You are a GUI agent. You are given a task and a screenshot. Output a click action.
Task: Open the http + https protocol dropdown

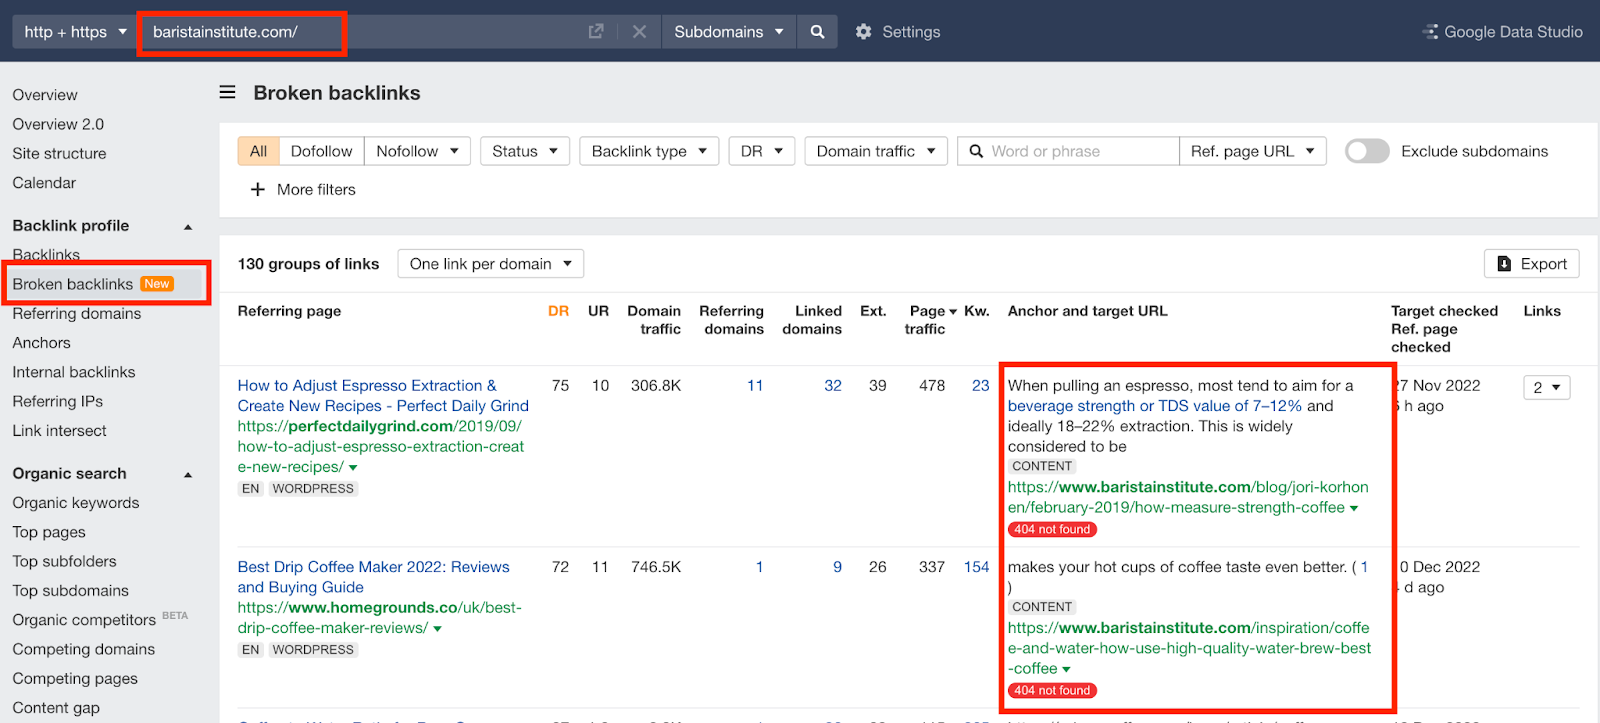coord(76,32)
